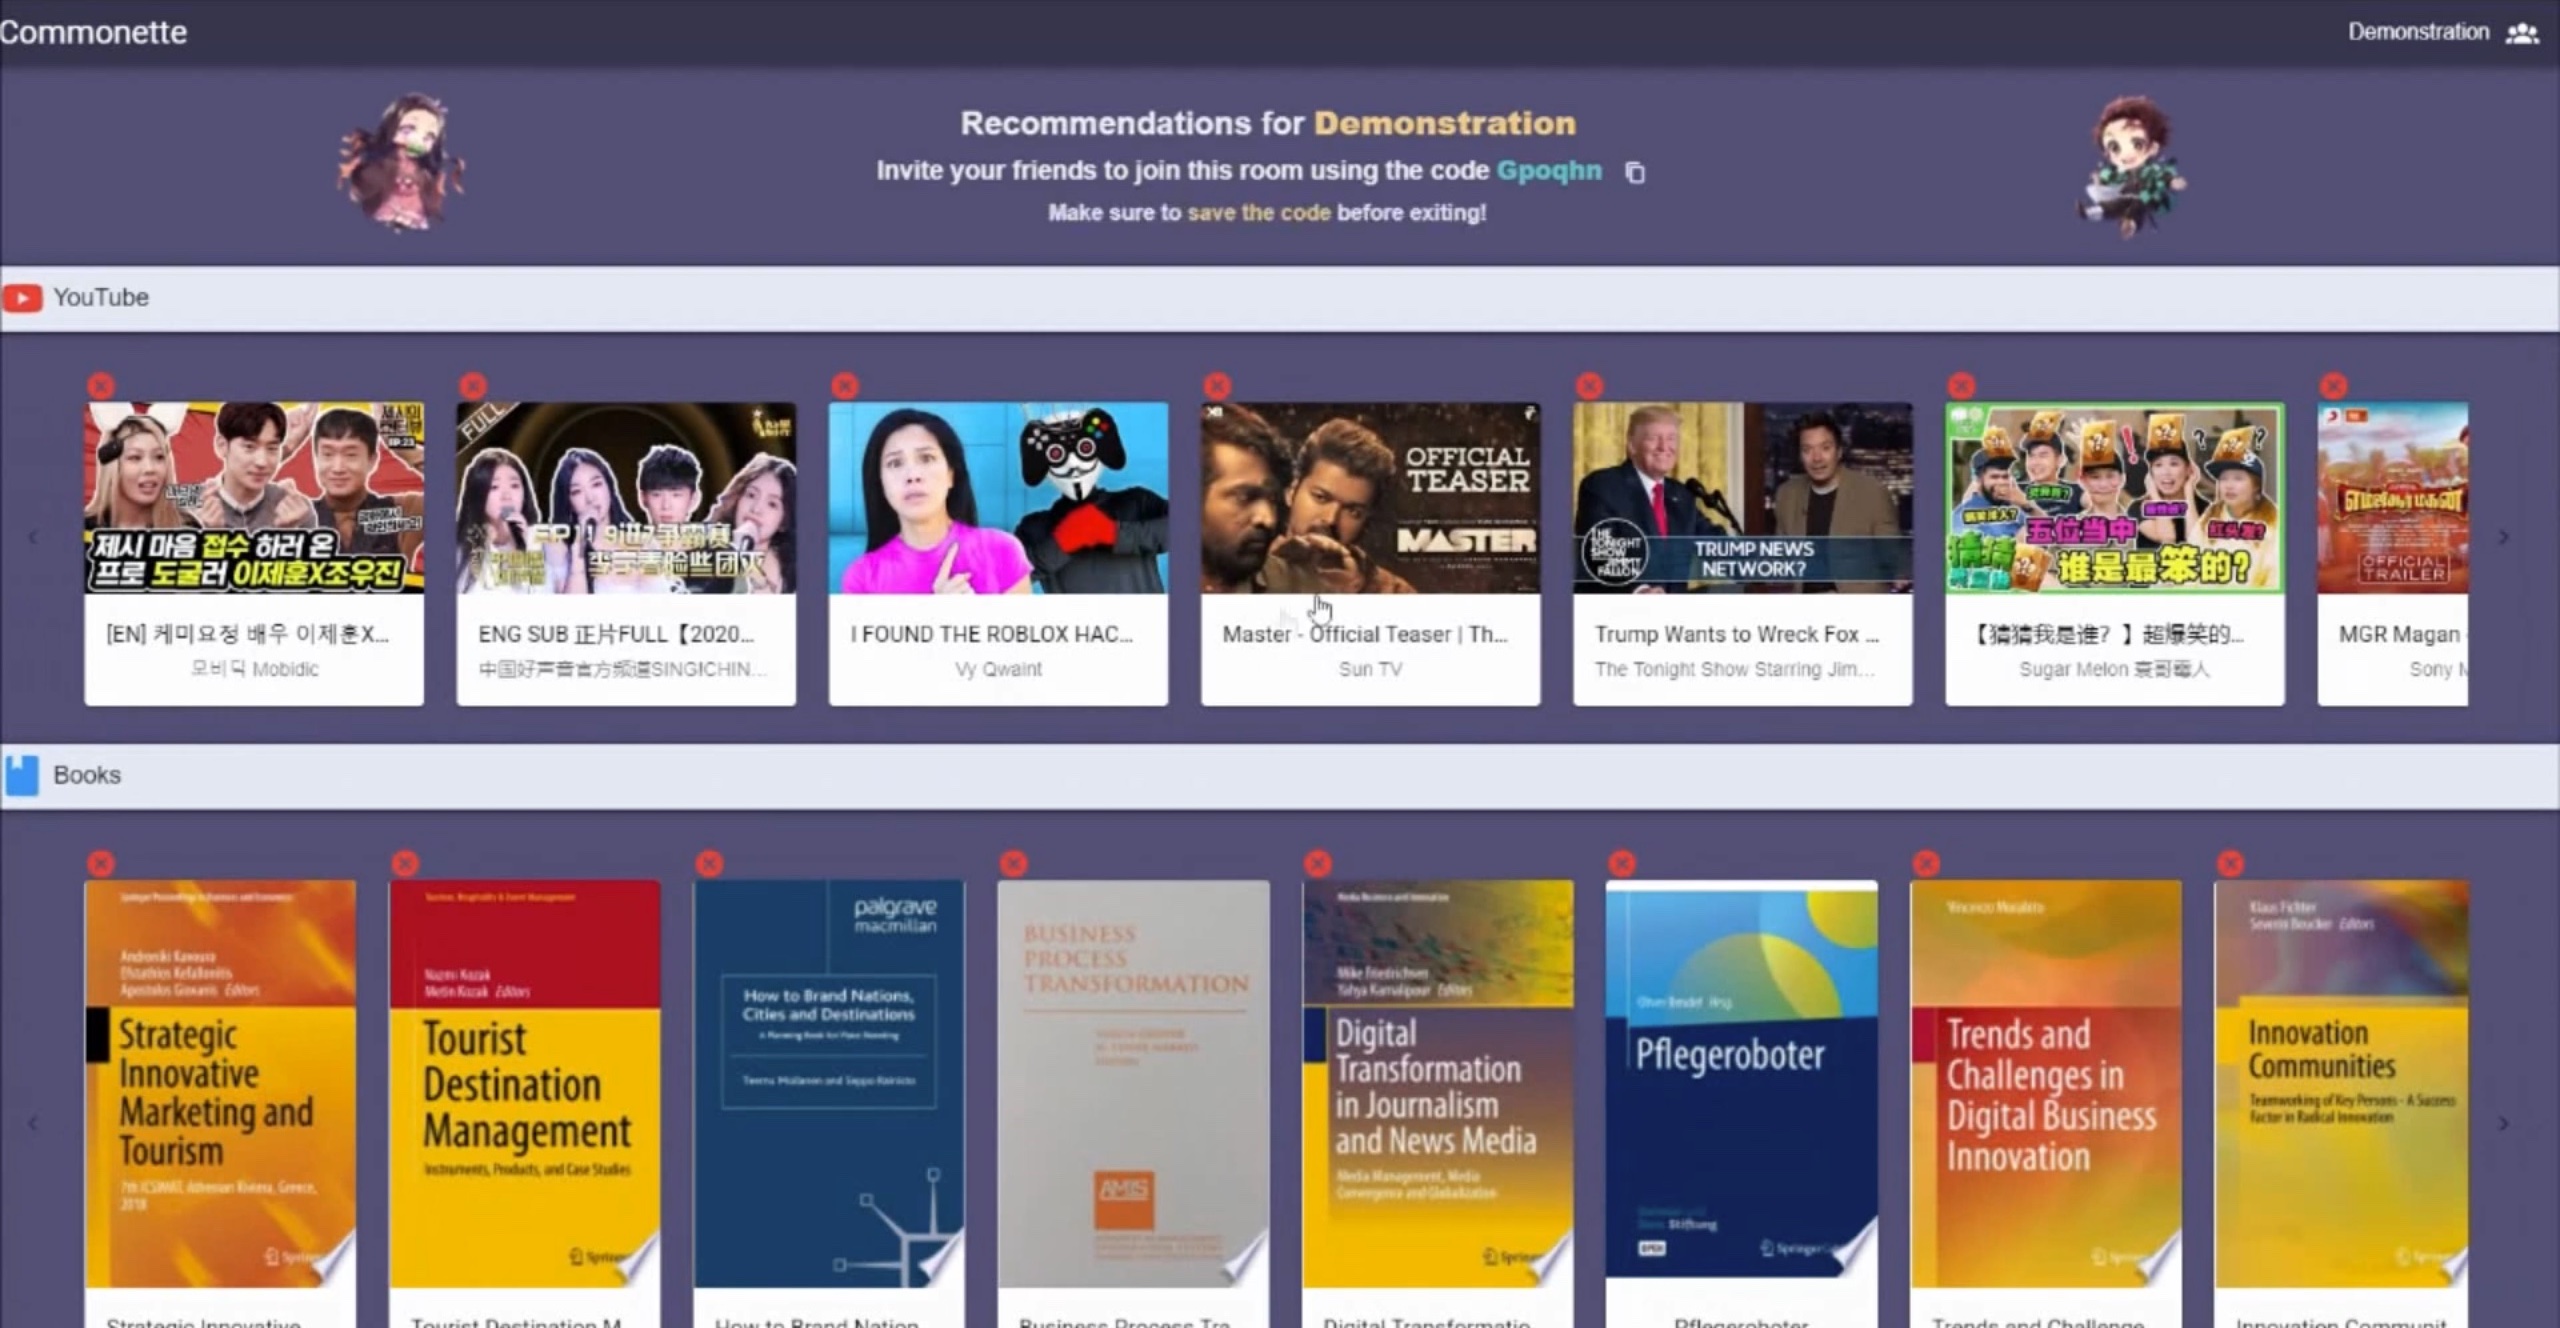Open Digital Transformation in Journalism book cover
The height and width of the screenshot is (1328, 2560).
point(1437,1084)
